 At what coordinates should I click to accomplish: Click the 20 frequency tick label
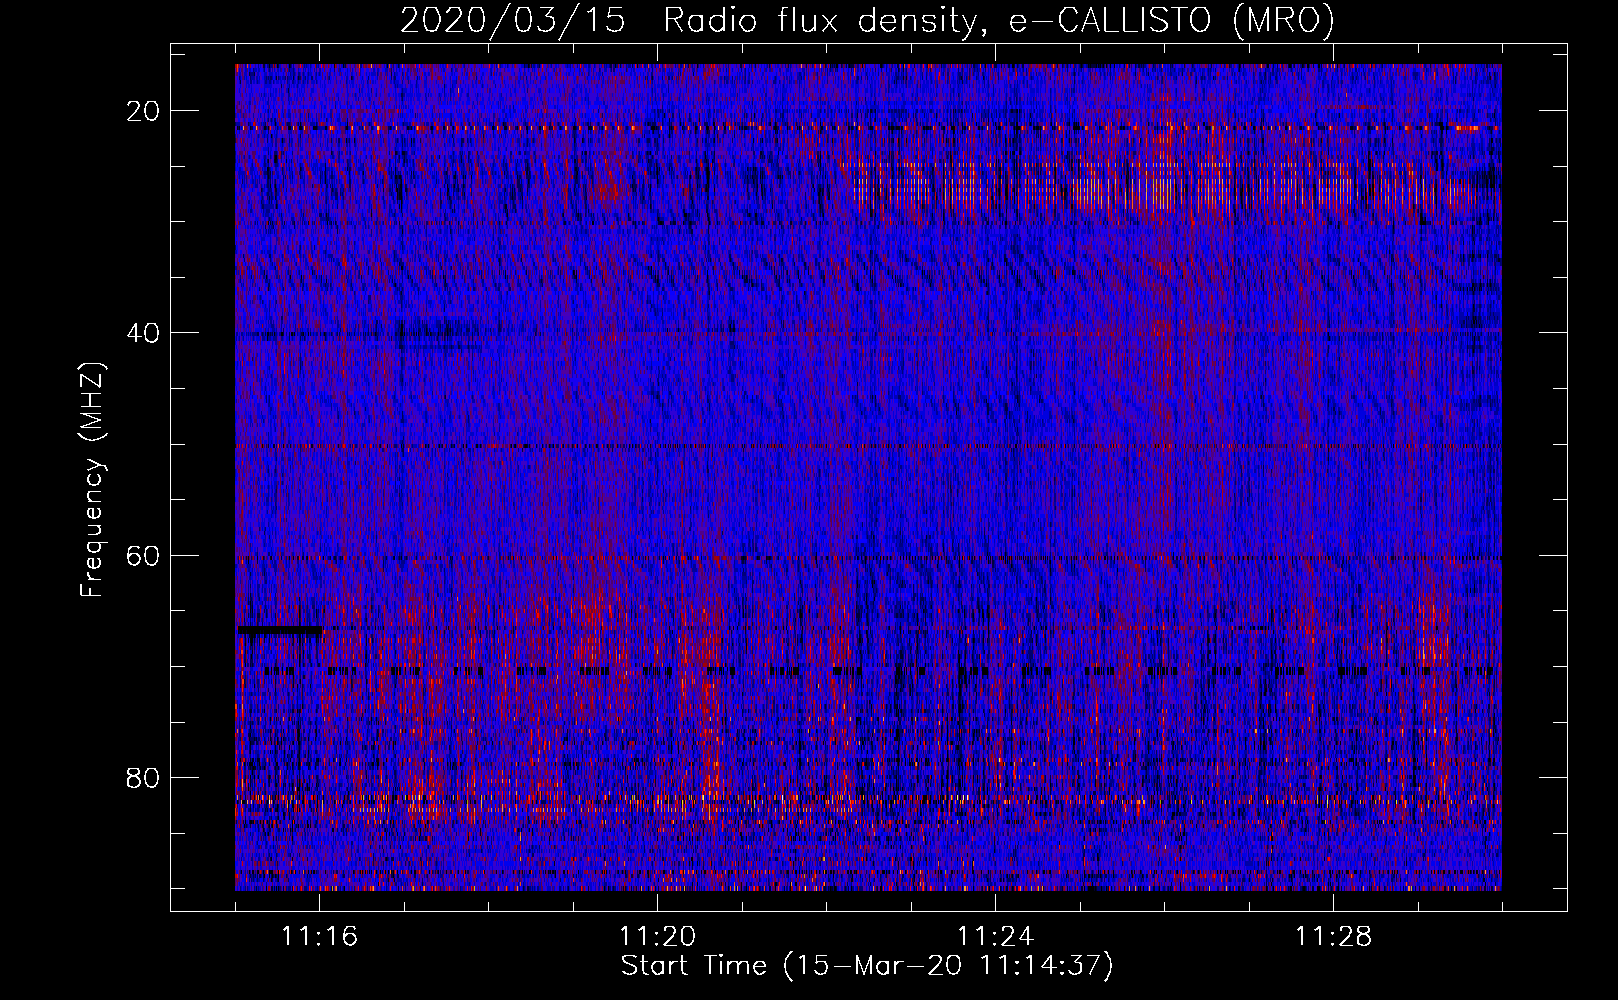[144, 111]
